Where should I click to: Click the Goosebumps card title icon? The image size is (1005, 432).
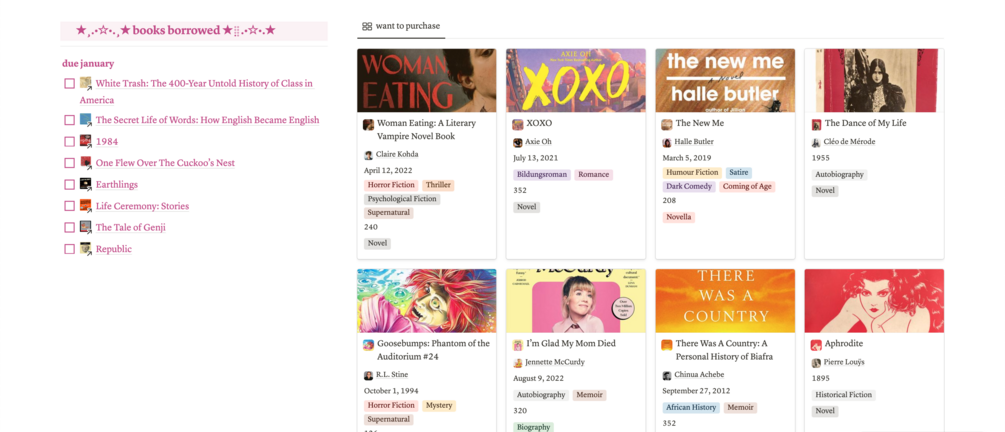point(369,345)
